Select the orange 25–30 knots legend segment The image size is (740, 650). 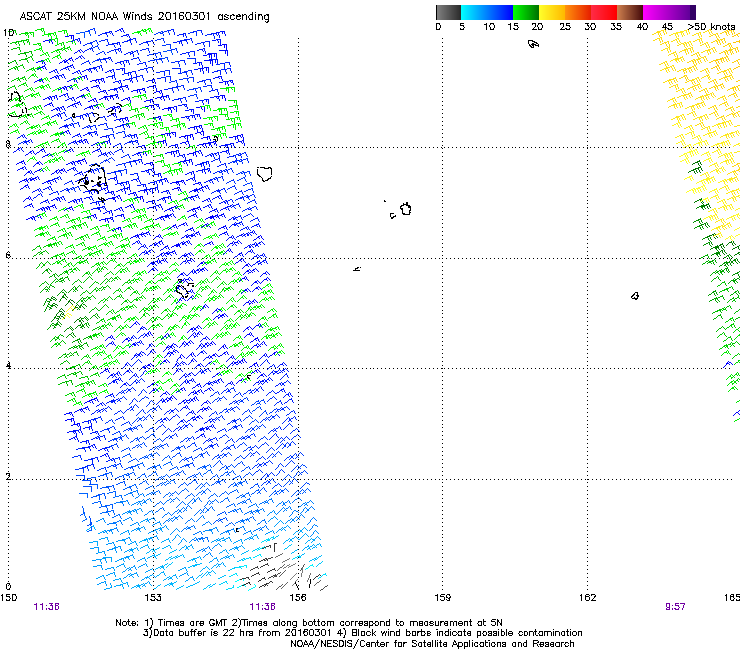pyautogui.click(x=578, y=12)
